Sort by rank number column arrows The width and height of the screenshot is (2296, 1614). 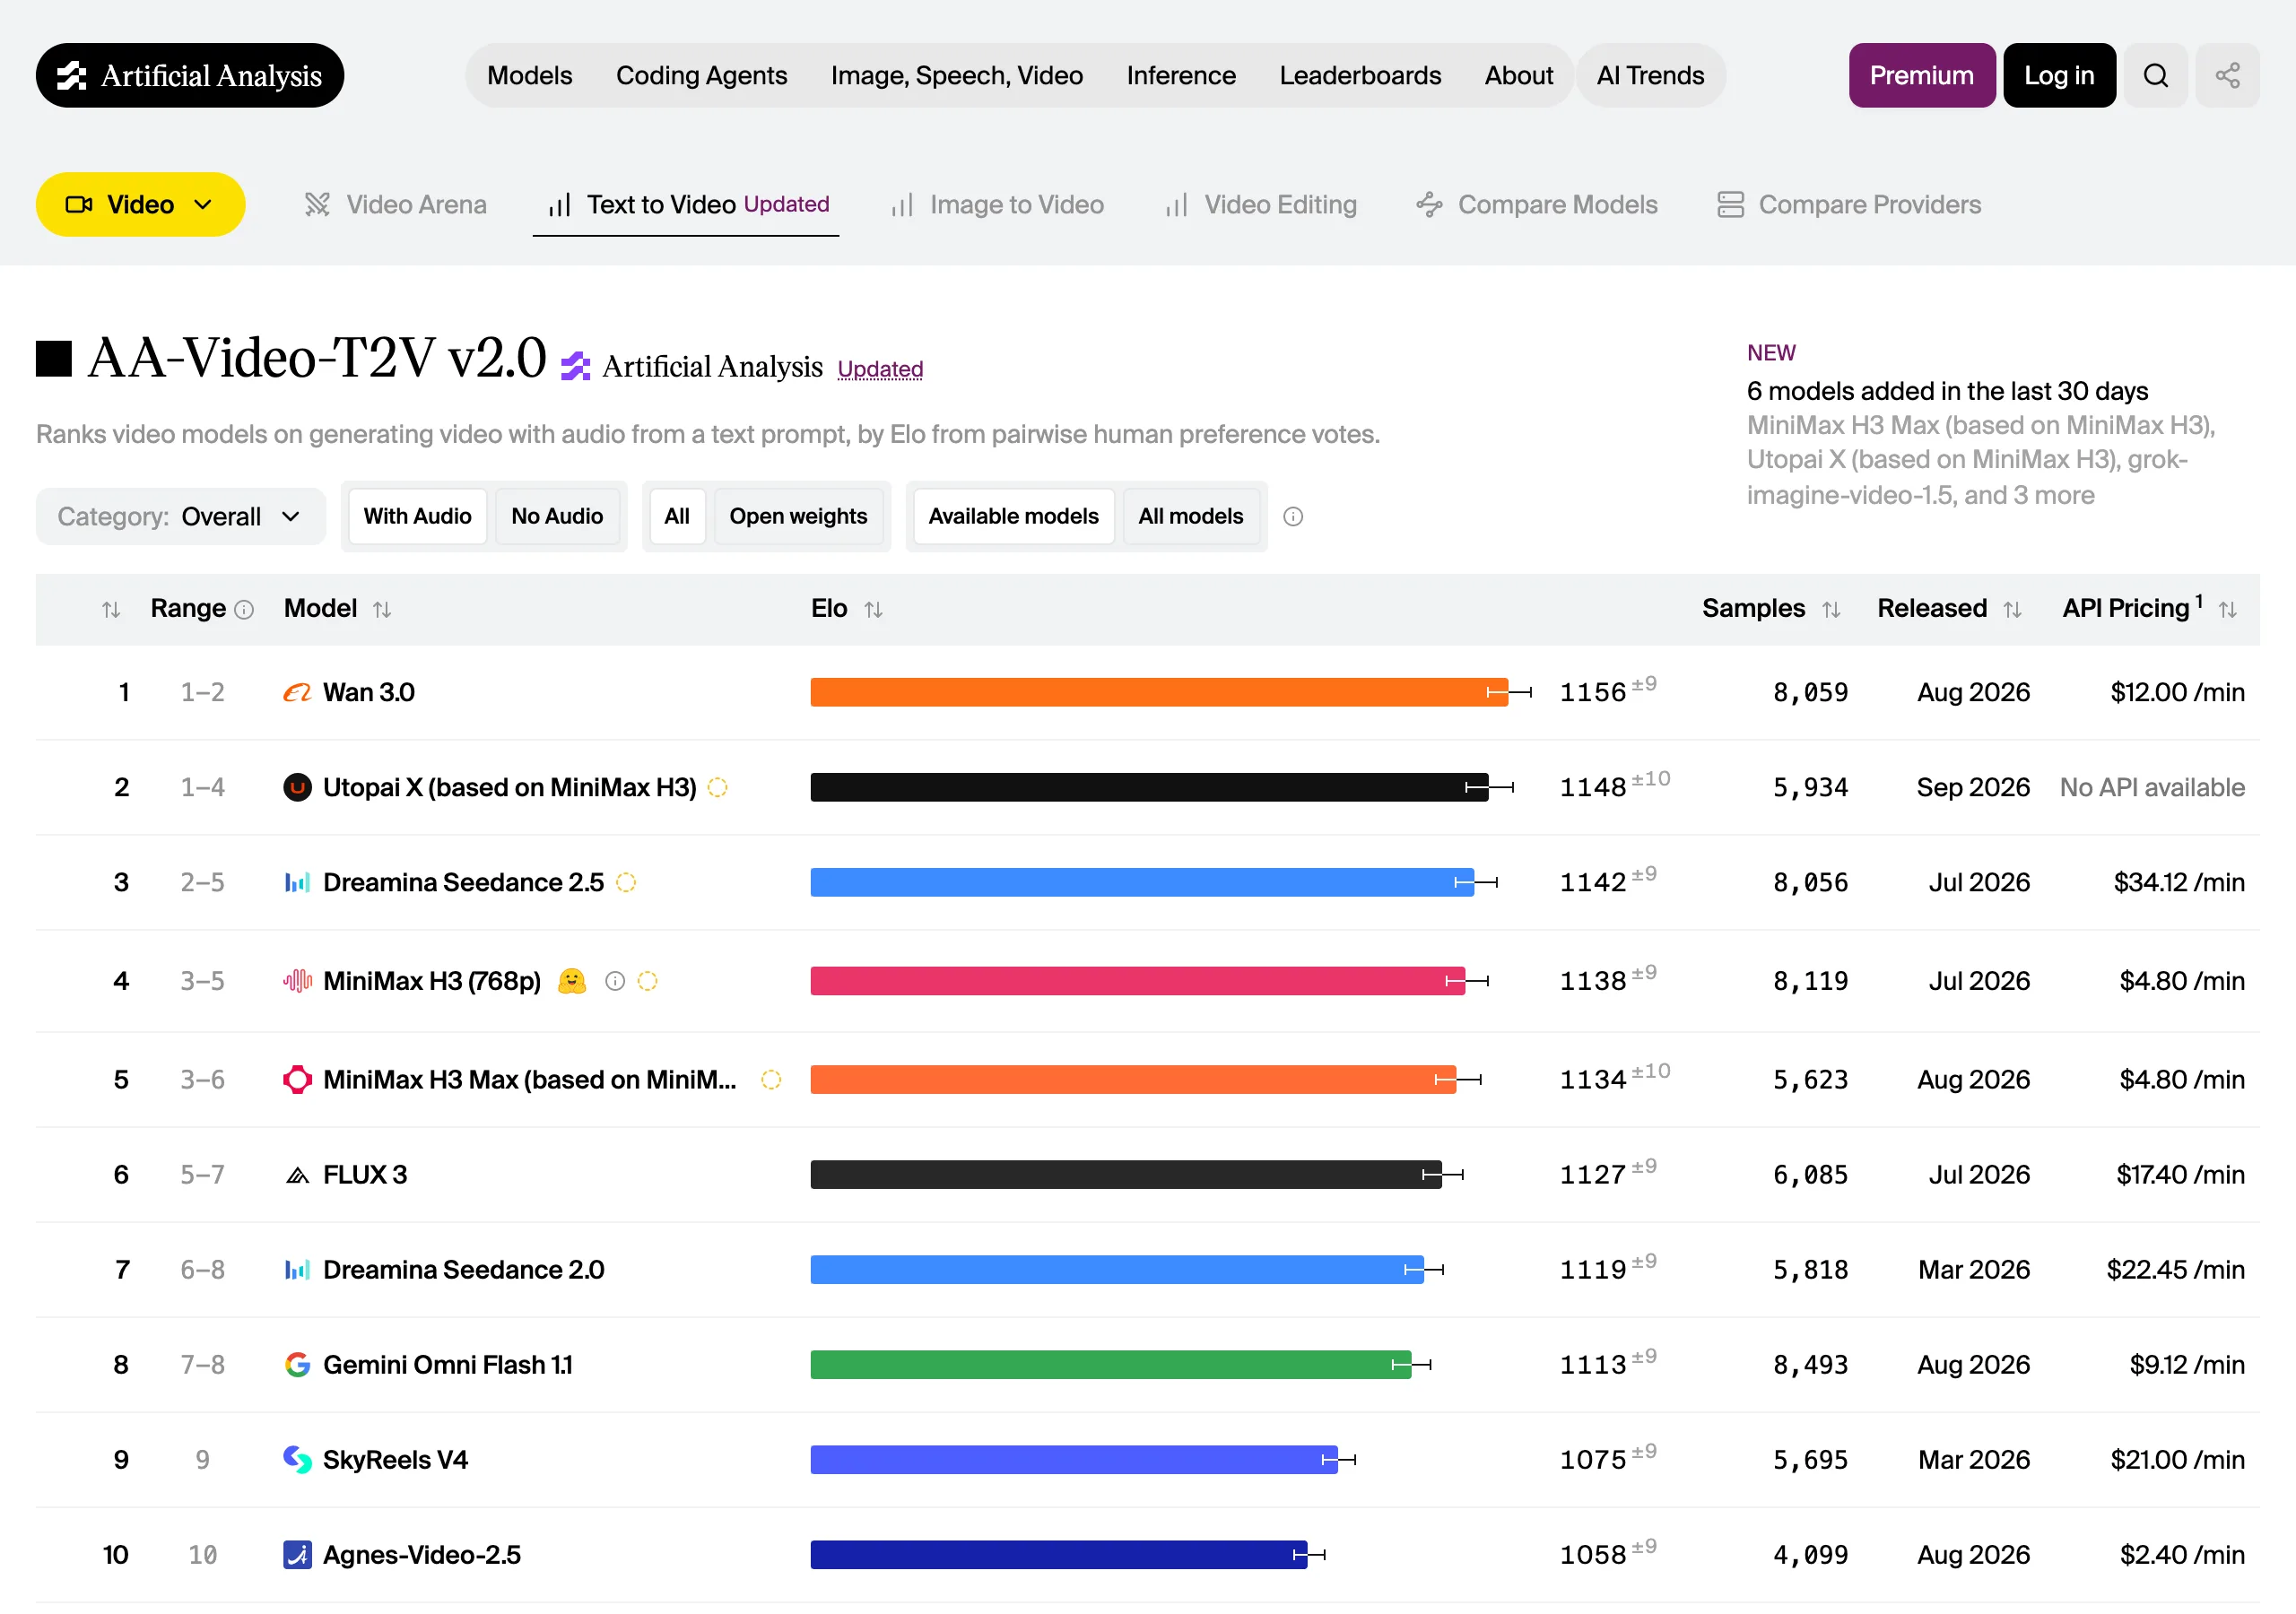click(x=111, y=609)
